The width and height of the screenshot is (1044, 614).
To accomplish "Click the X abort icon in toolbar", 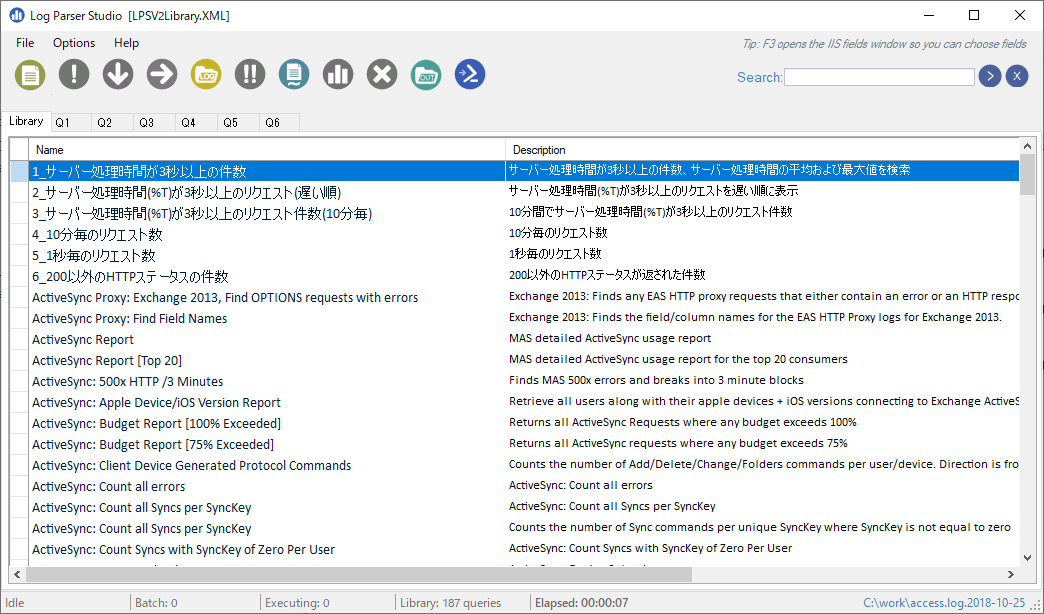I will click(382, 73).
